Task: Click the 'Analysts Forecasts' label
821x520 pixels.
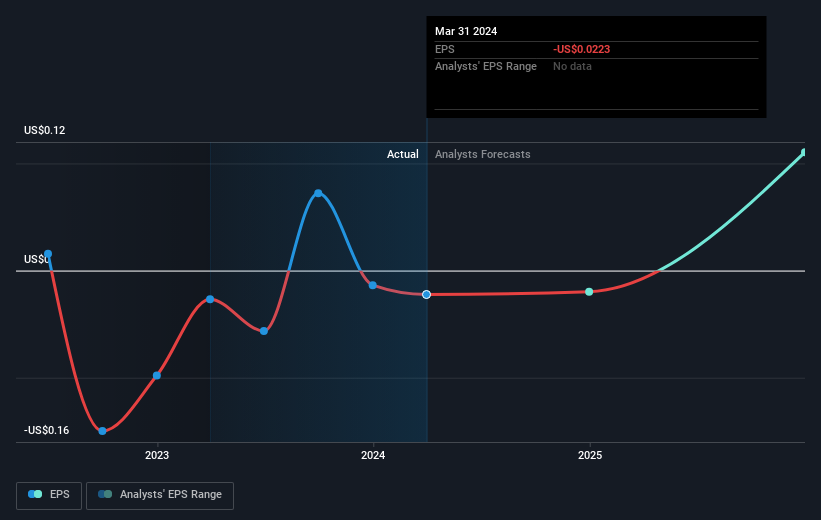Action: tap(483, 154)
